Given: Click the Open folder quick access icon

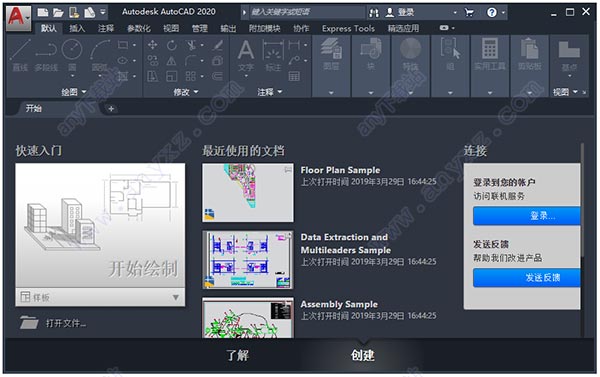Looking at the screenshot, I should tap(58, 13).
